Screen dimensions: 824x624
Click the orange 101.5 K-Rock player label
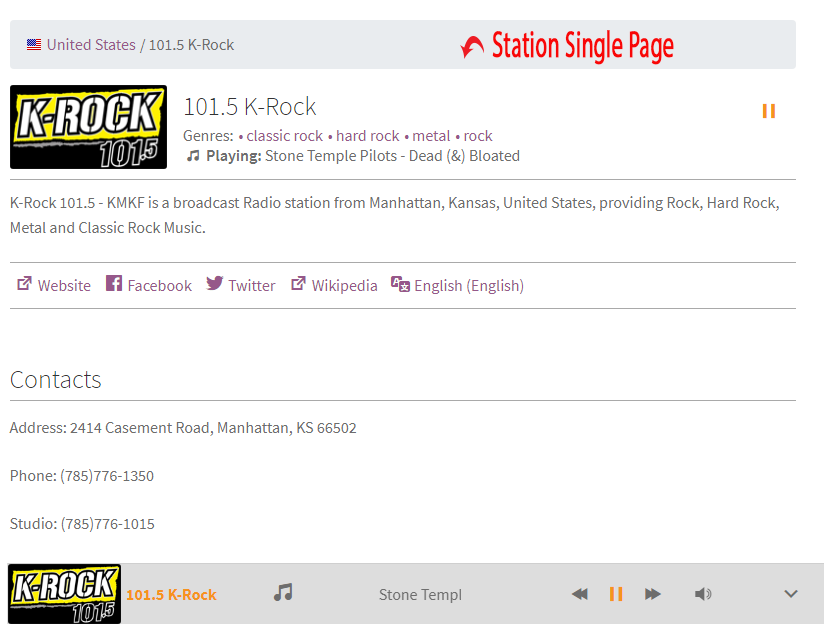coord(171,595)
